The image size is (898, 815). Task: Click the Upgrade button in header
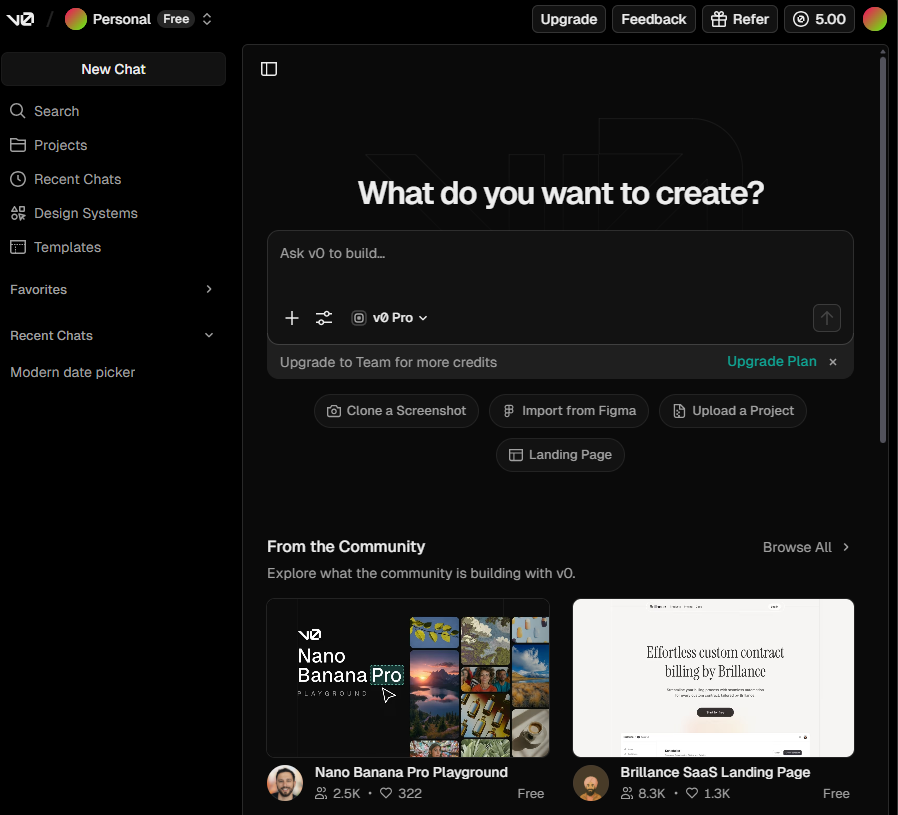(569, 19)
